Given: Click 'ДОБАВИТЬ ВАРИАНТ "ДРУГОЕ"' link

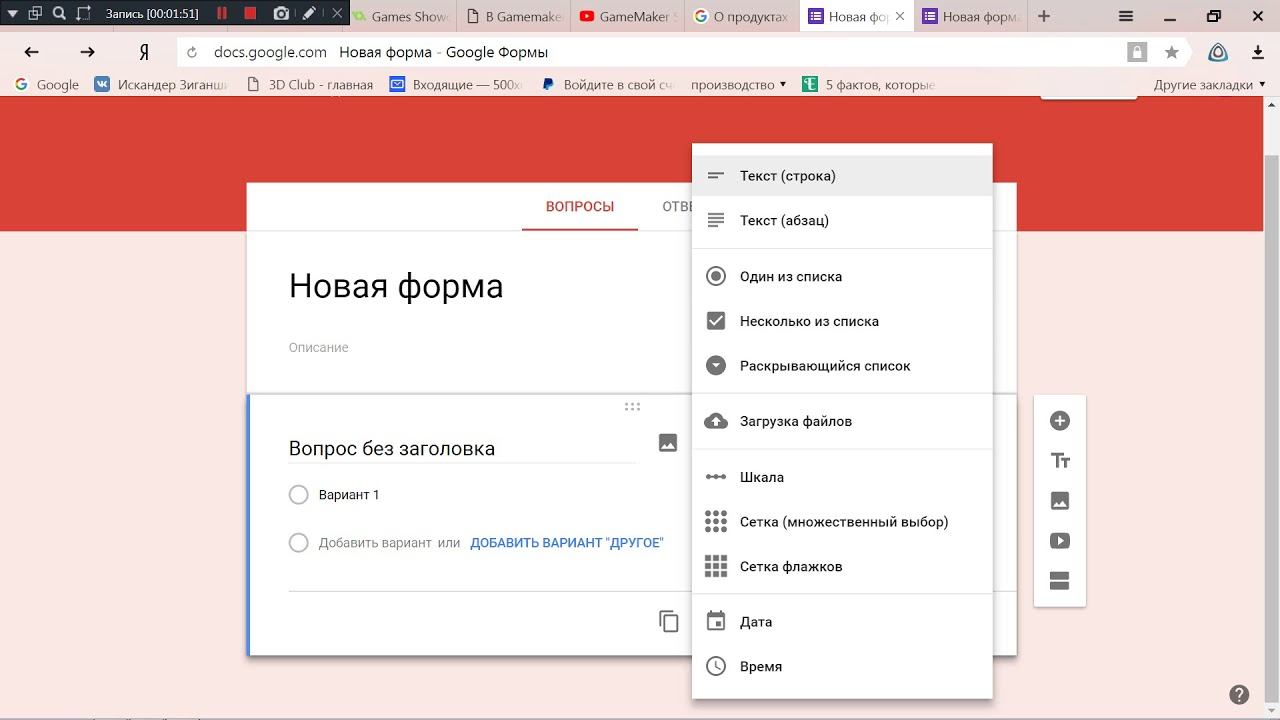Looking at the screenshot, I should pyautogui.click(x=566, y=543).
